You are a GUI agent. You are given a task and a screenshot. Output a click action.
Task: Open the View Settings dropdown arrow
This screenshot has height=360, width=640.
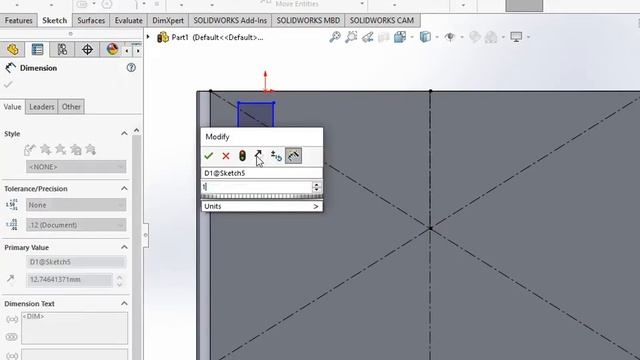529,37
